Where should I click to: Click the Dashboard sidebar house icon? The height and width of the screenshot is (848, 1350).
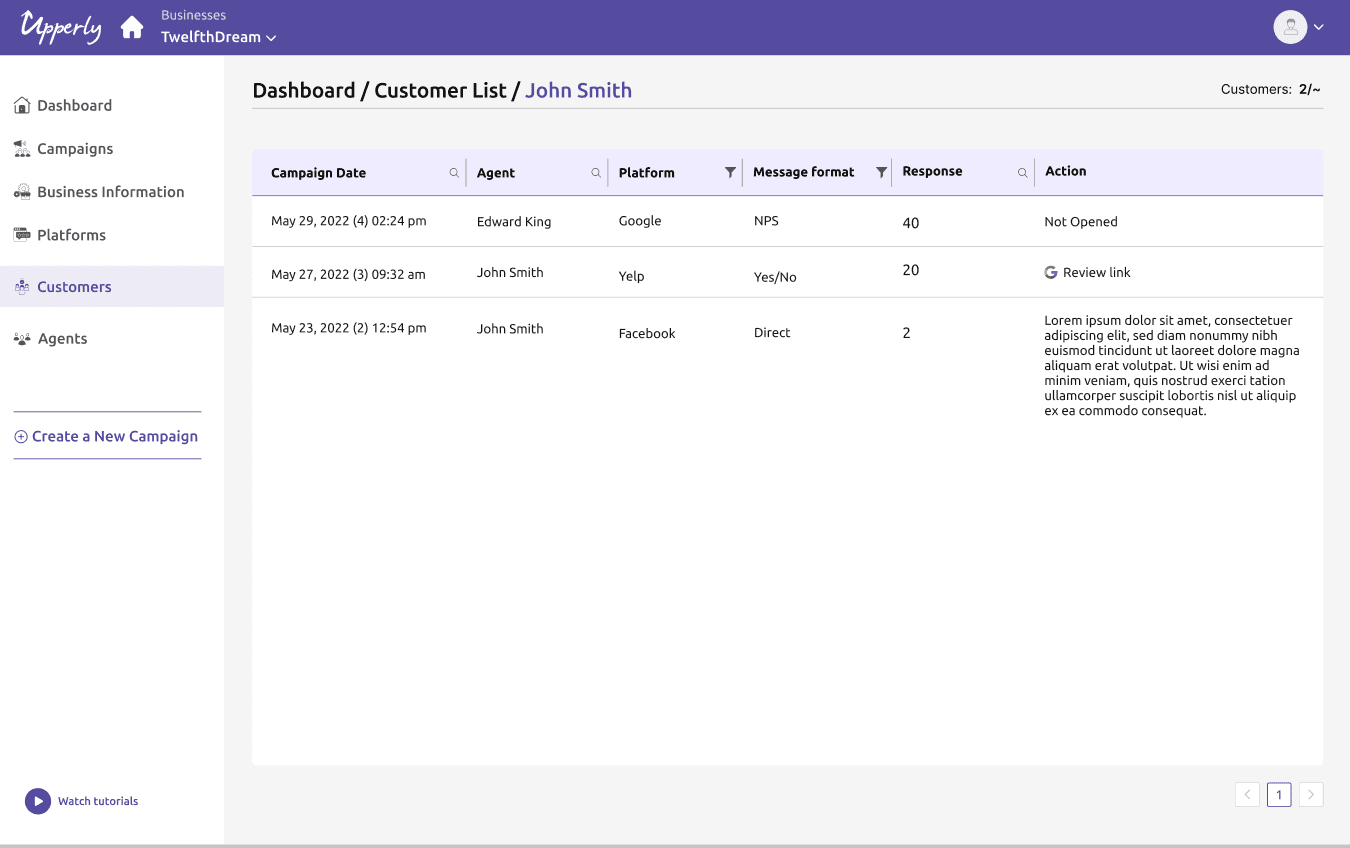pyautogui.click(x=21, y=105)
